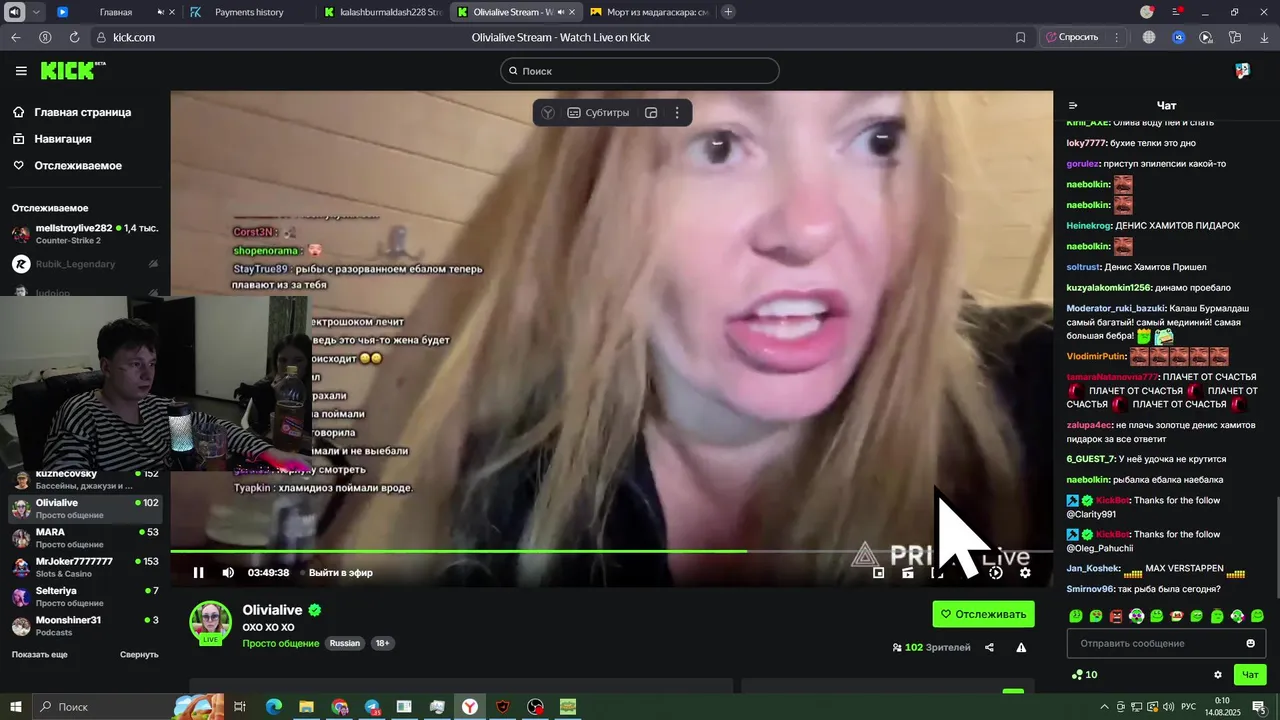Open Yandex Browser taskbar icon

click(469, 707)
